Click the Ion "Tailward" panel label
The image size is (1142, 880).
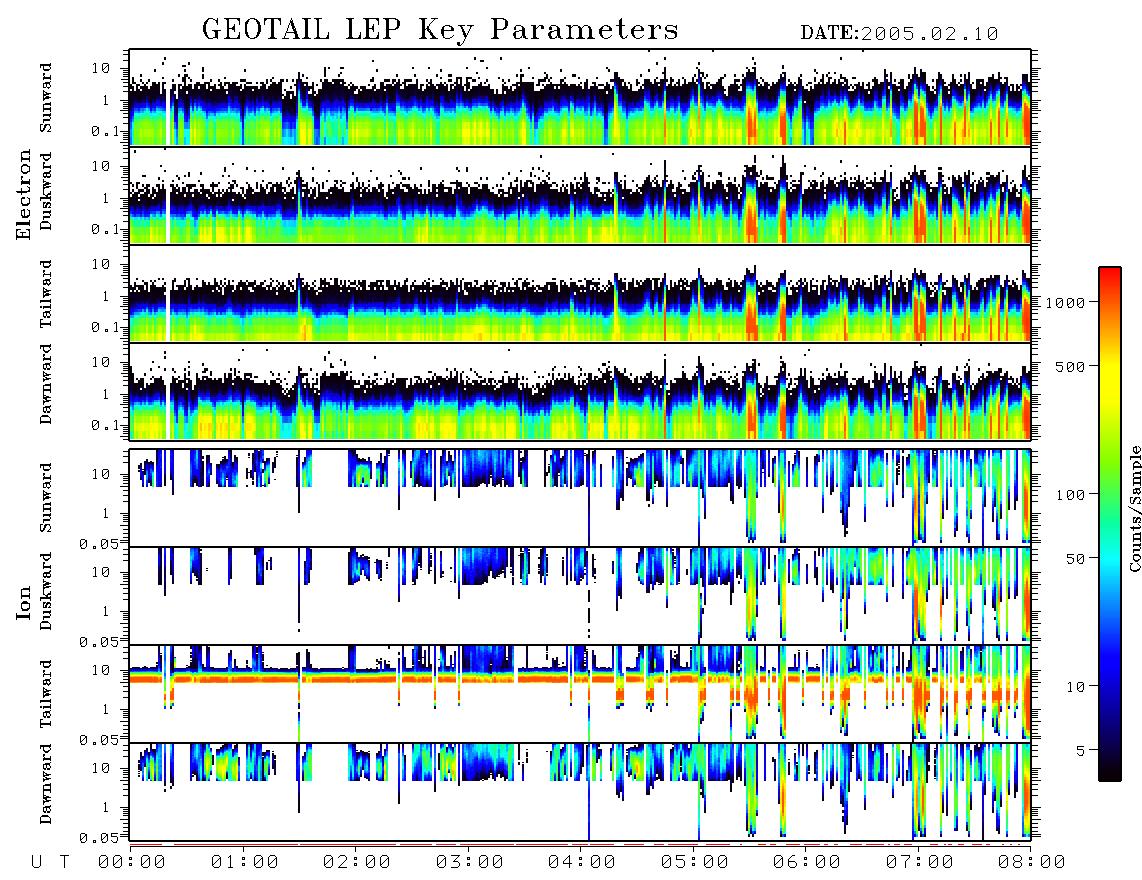pos(46,694)
